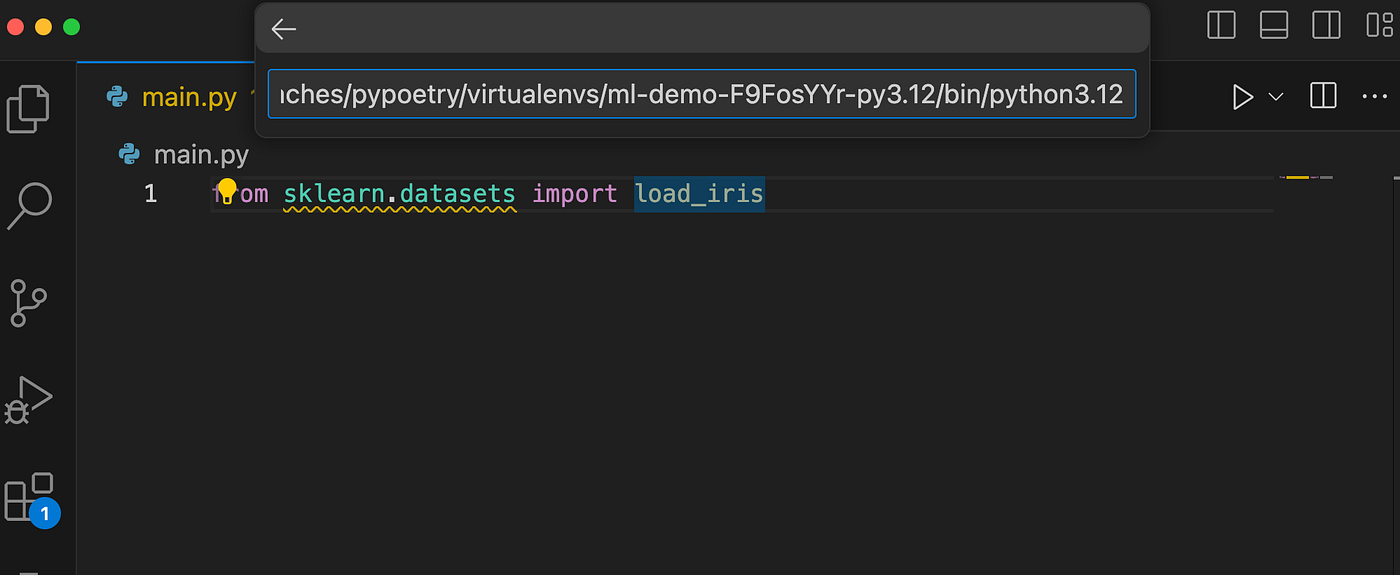Toggle the secondary side bar layout
1400x575 pixels.
pos(1326,25)
